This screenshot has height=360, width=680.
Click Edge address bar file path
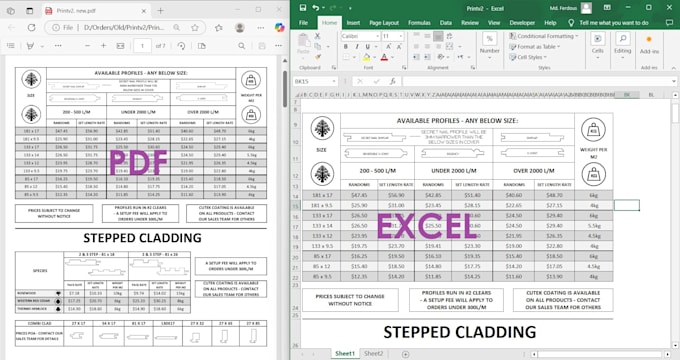click(124, 27)
